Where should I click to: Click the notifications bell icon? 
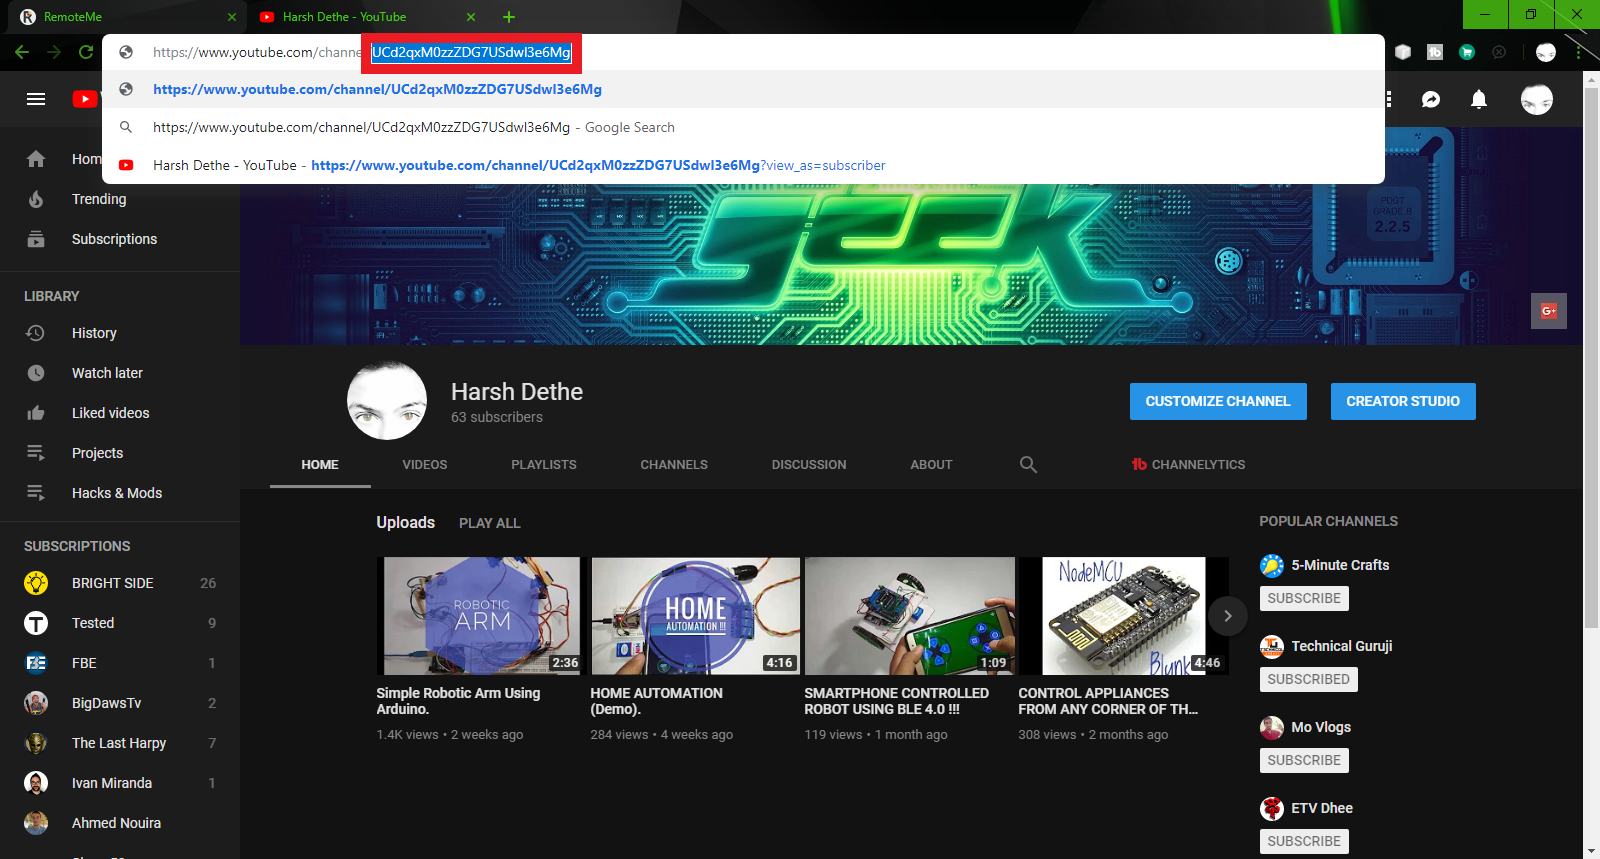(x=1479, y=99)
